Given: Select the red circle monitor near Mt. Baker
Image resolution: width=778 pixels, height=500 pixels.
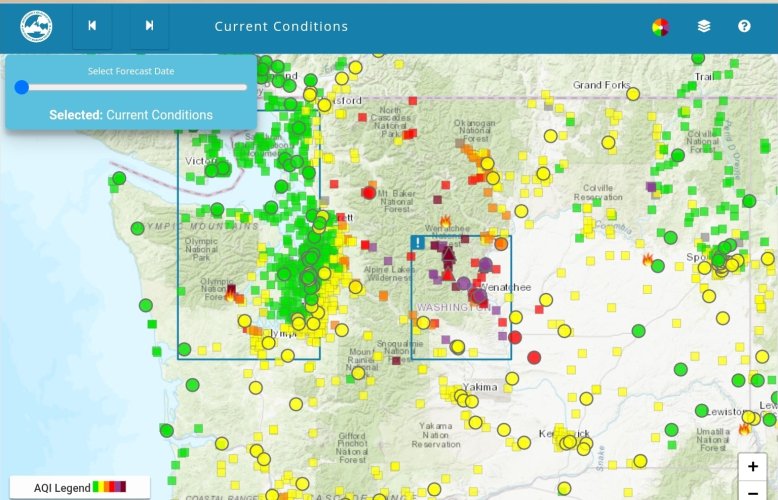Looking at the screenshot, I should point(369,193).
